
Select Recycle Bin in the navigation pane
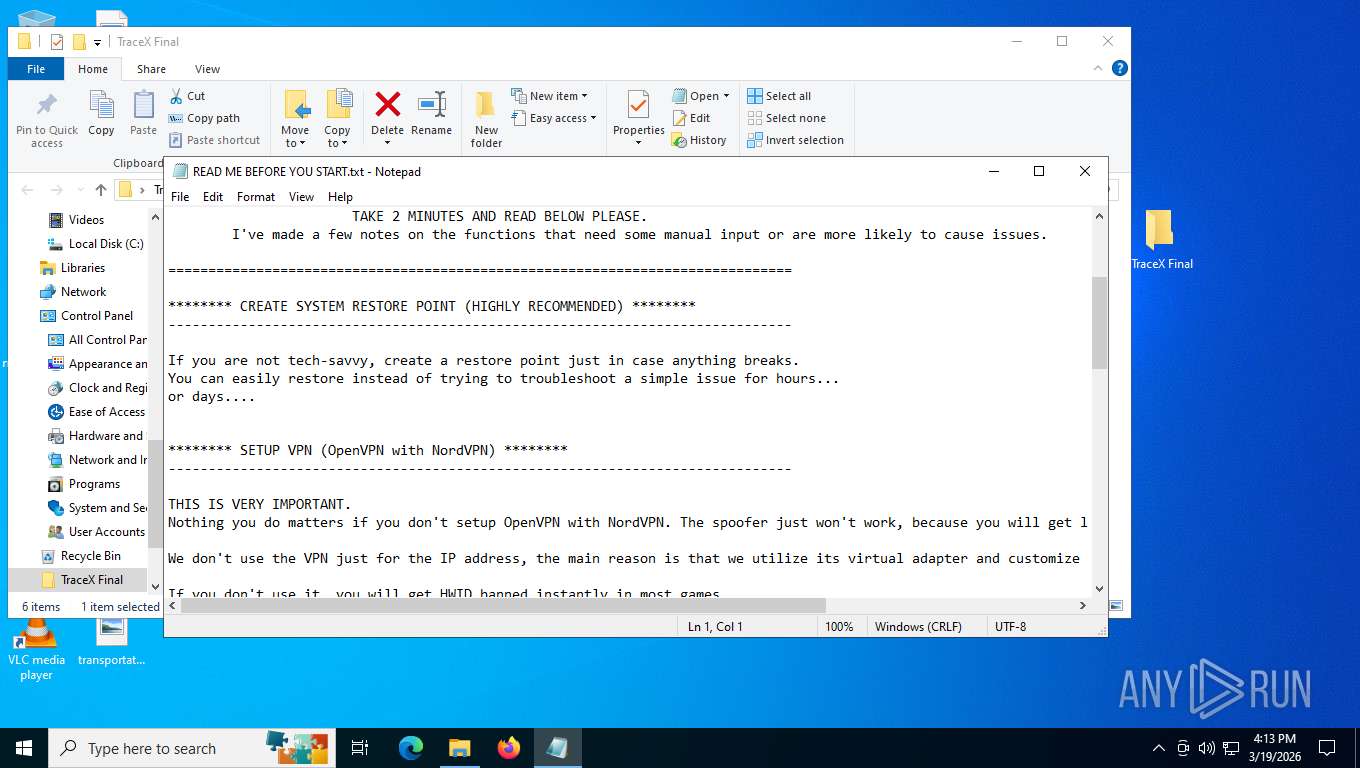[x=81, y=556]
